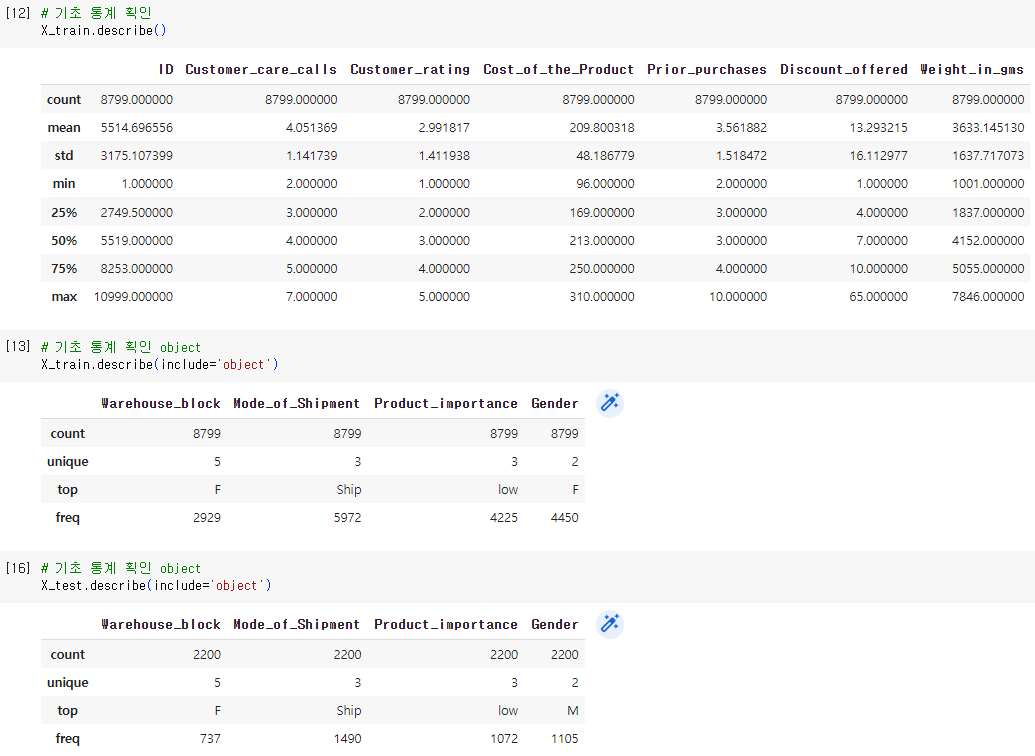Click the magic wand chart icon beside X_test object table

tap(610, 625)
